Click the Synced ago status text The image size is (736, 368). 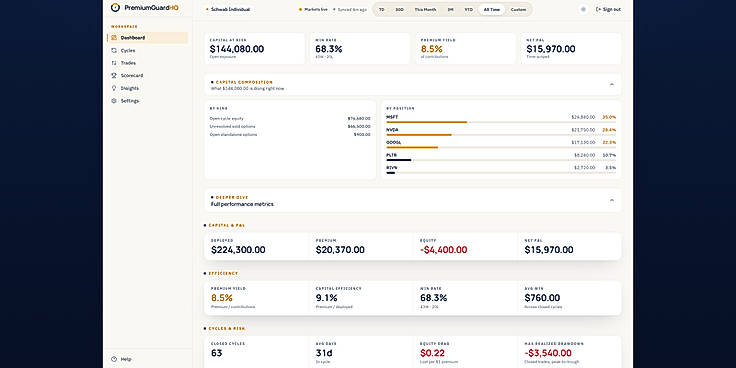click(x=350, y=9)
